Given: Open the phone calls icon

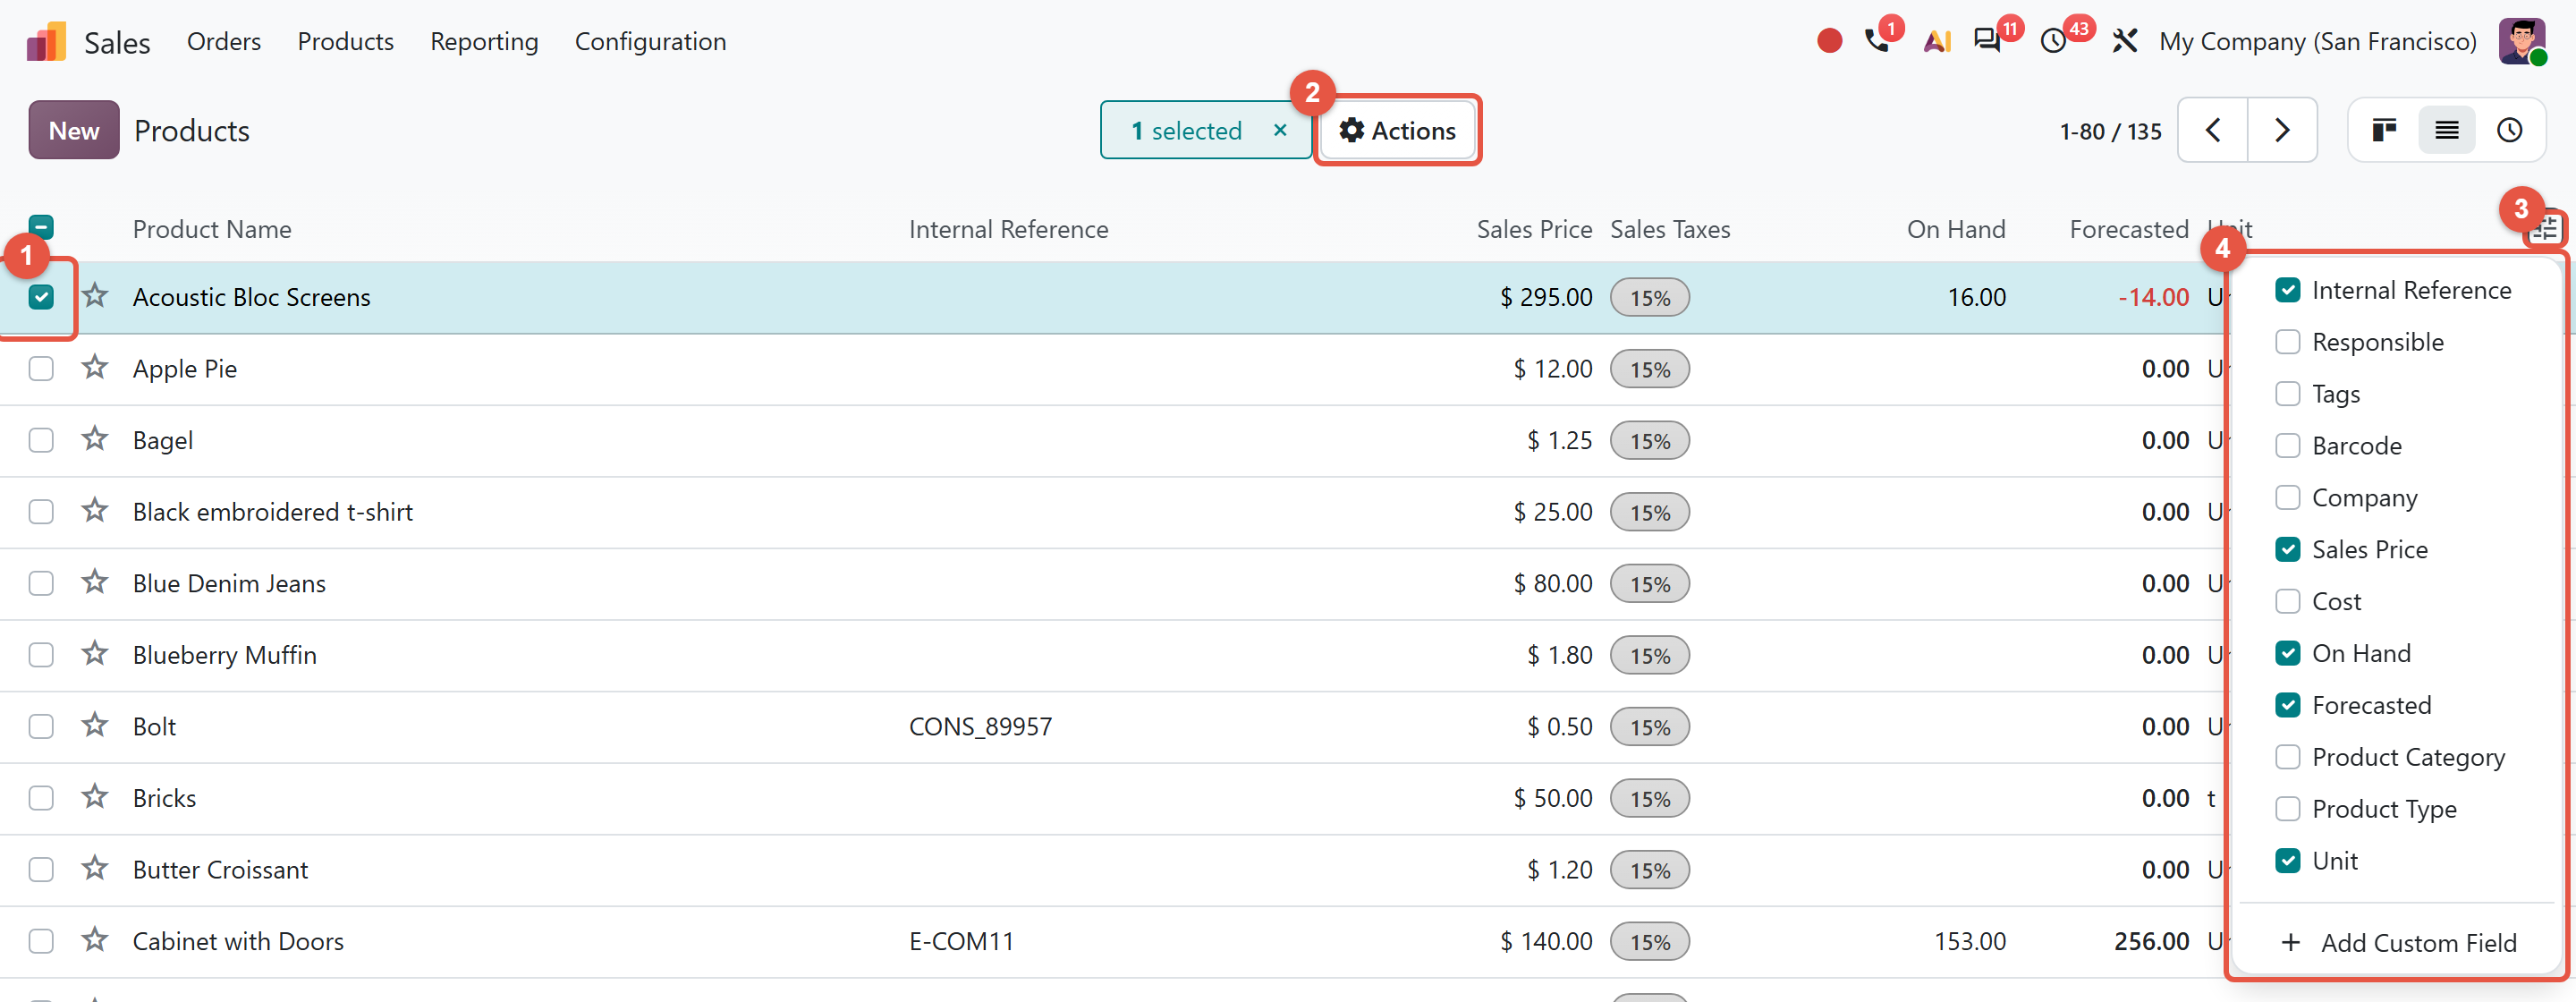Looking at the screenshot, I should (1877, 41).
